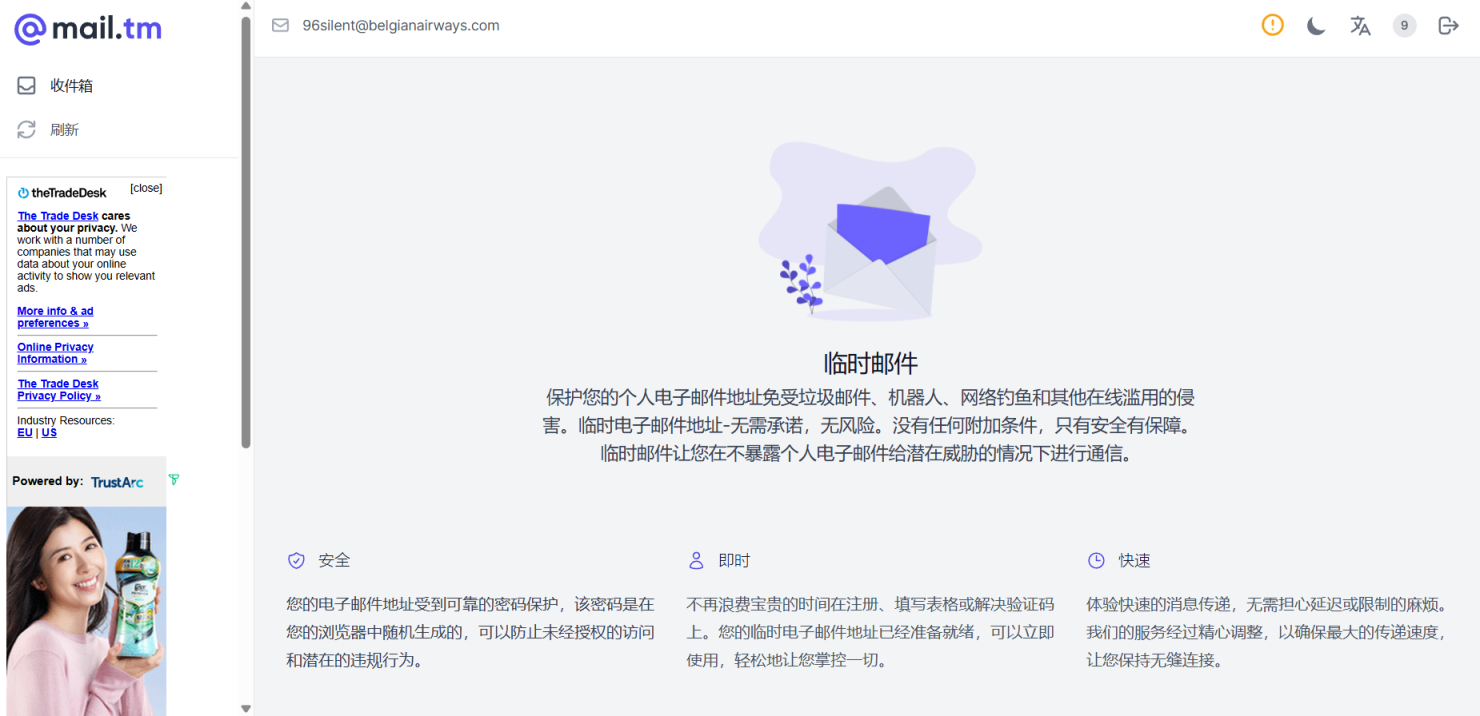Expand More info & ad preferences

coord(55,317)
